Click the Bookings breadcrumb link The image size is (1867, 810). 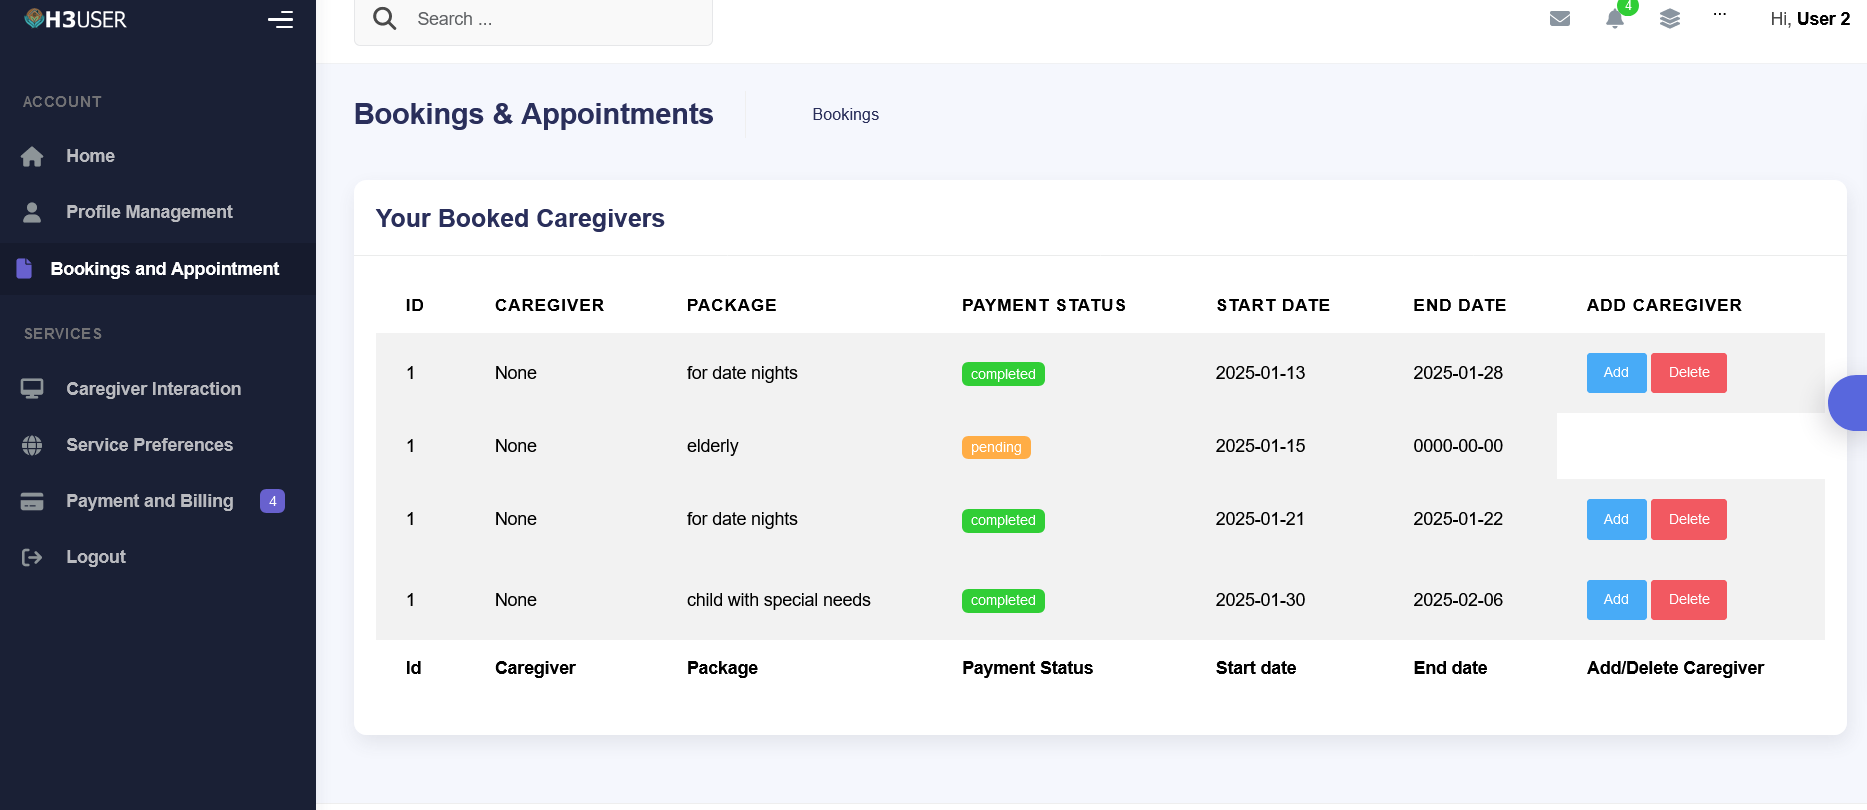845,115
